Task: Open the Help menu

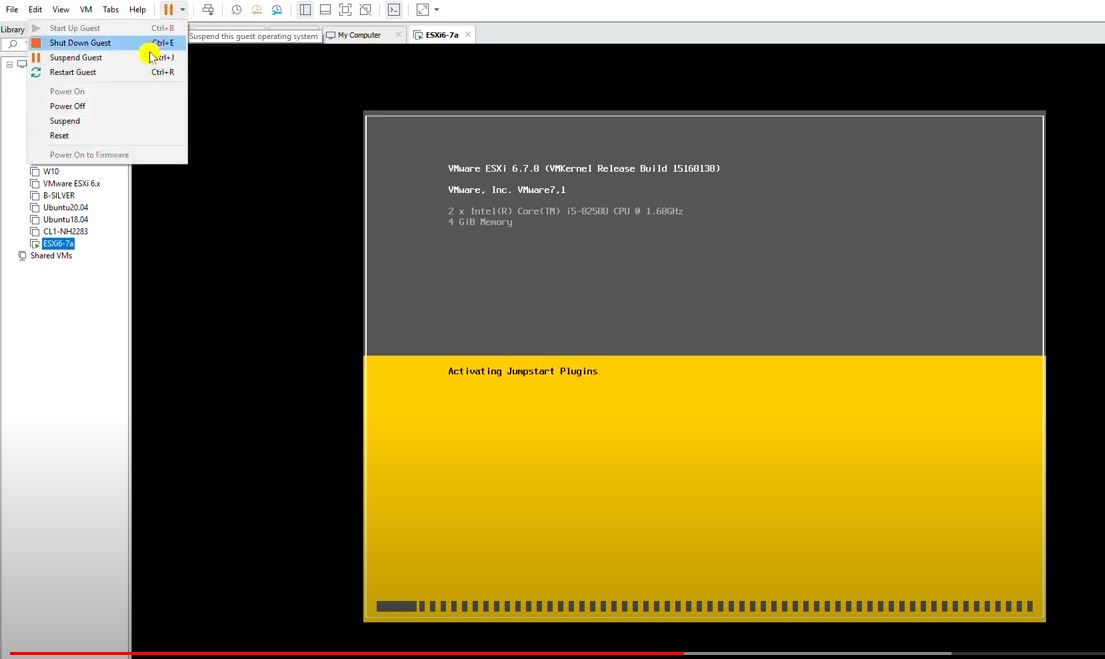Action: pos(137,10)
